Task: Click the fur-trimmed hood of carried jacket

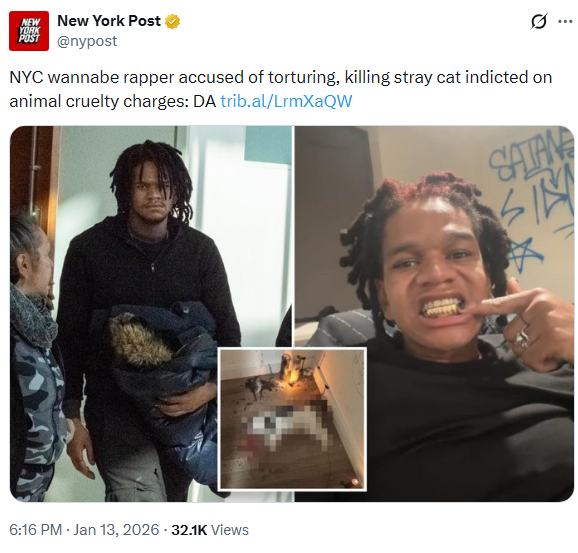Action: tap(139, 341)
